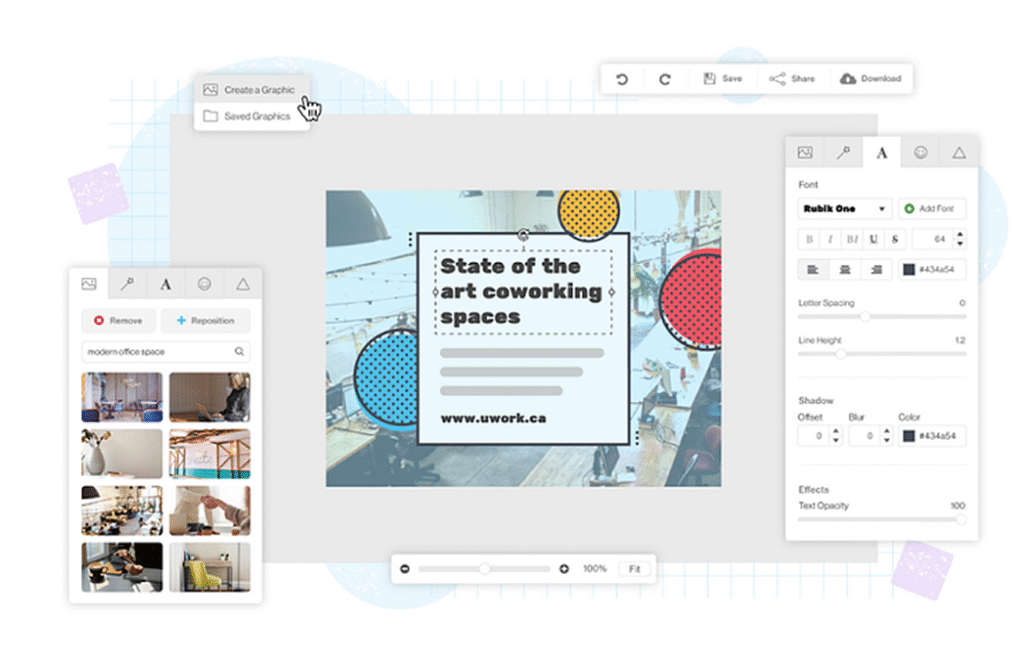Click the search magnifier in image search
The height and width of the screenshot is (664, 1024).
tap(239, 352)
